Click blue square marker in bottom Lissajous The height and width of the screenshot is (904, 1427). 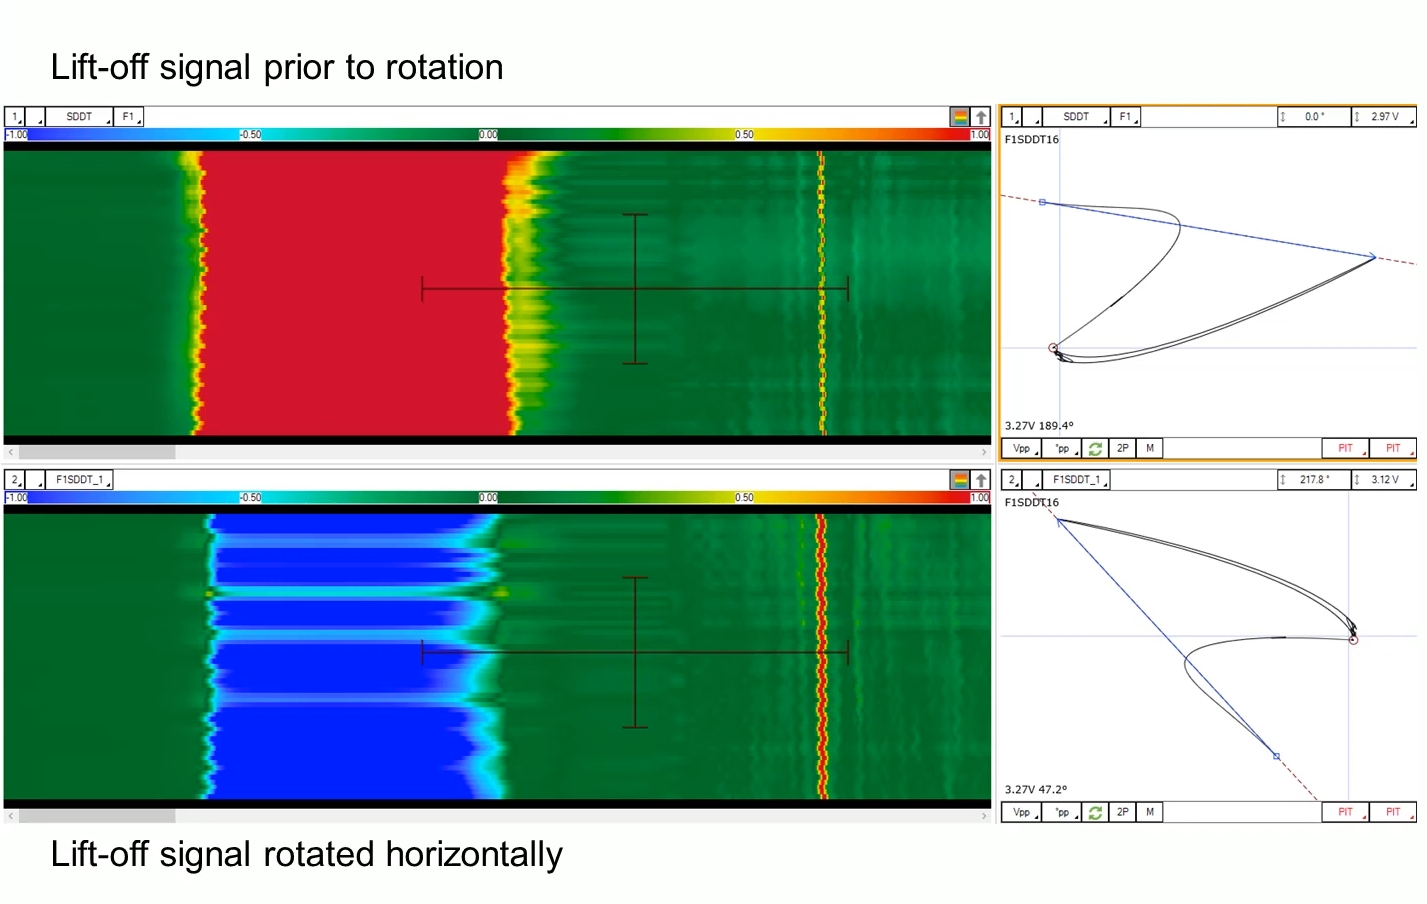(x=1276, y=756)
